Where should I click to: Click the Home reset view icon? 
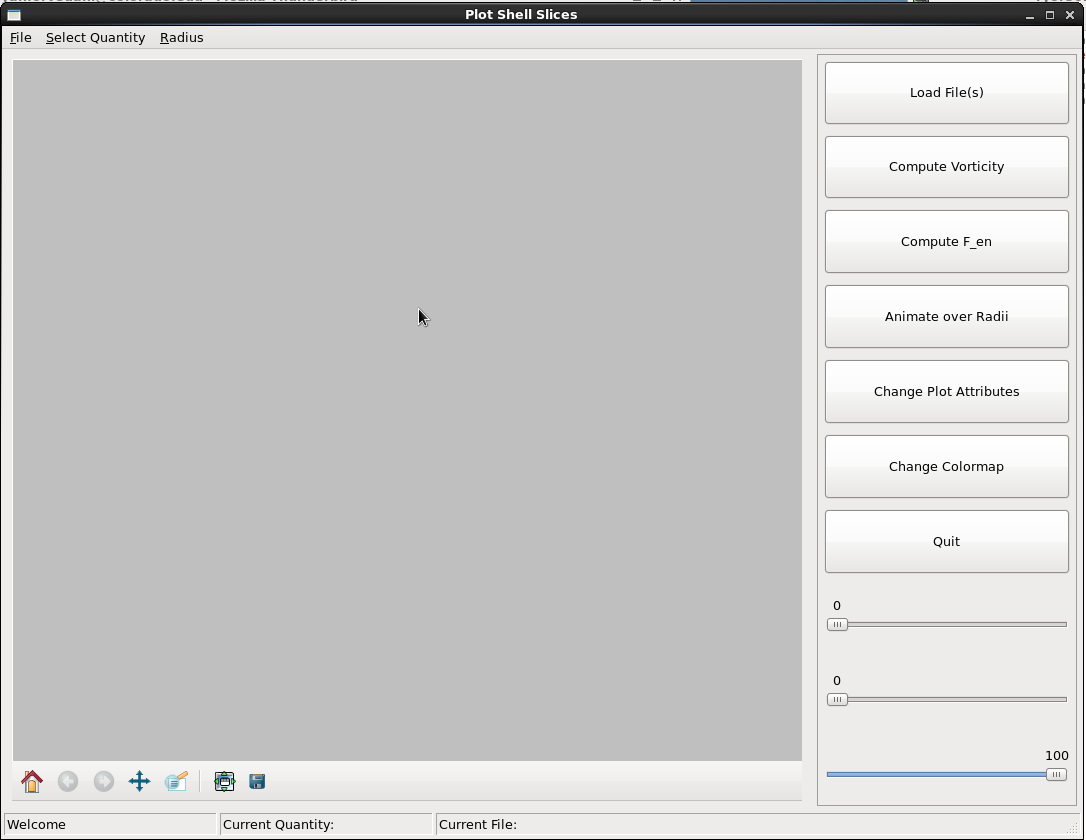32,781
